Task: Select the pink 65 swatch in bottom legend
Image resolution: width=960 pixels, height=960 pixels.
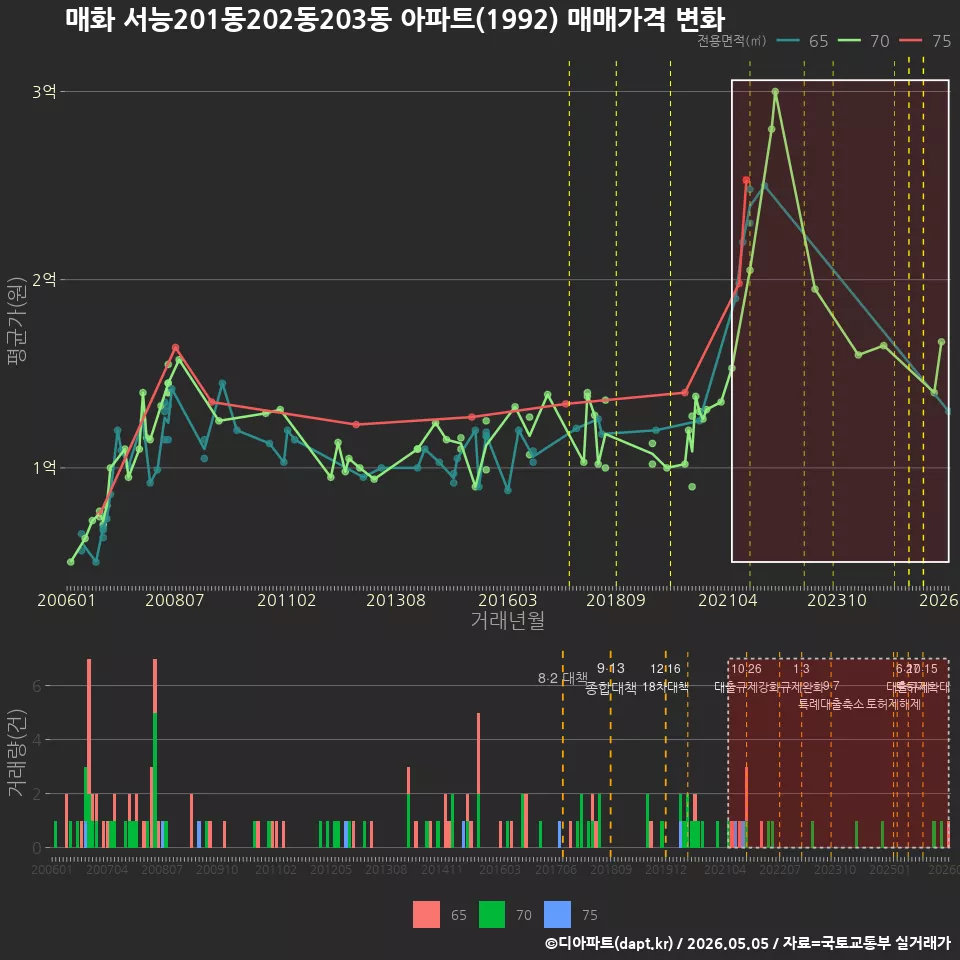Action: click(x=426, y=915)
